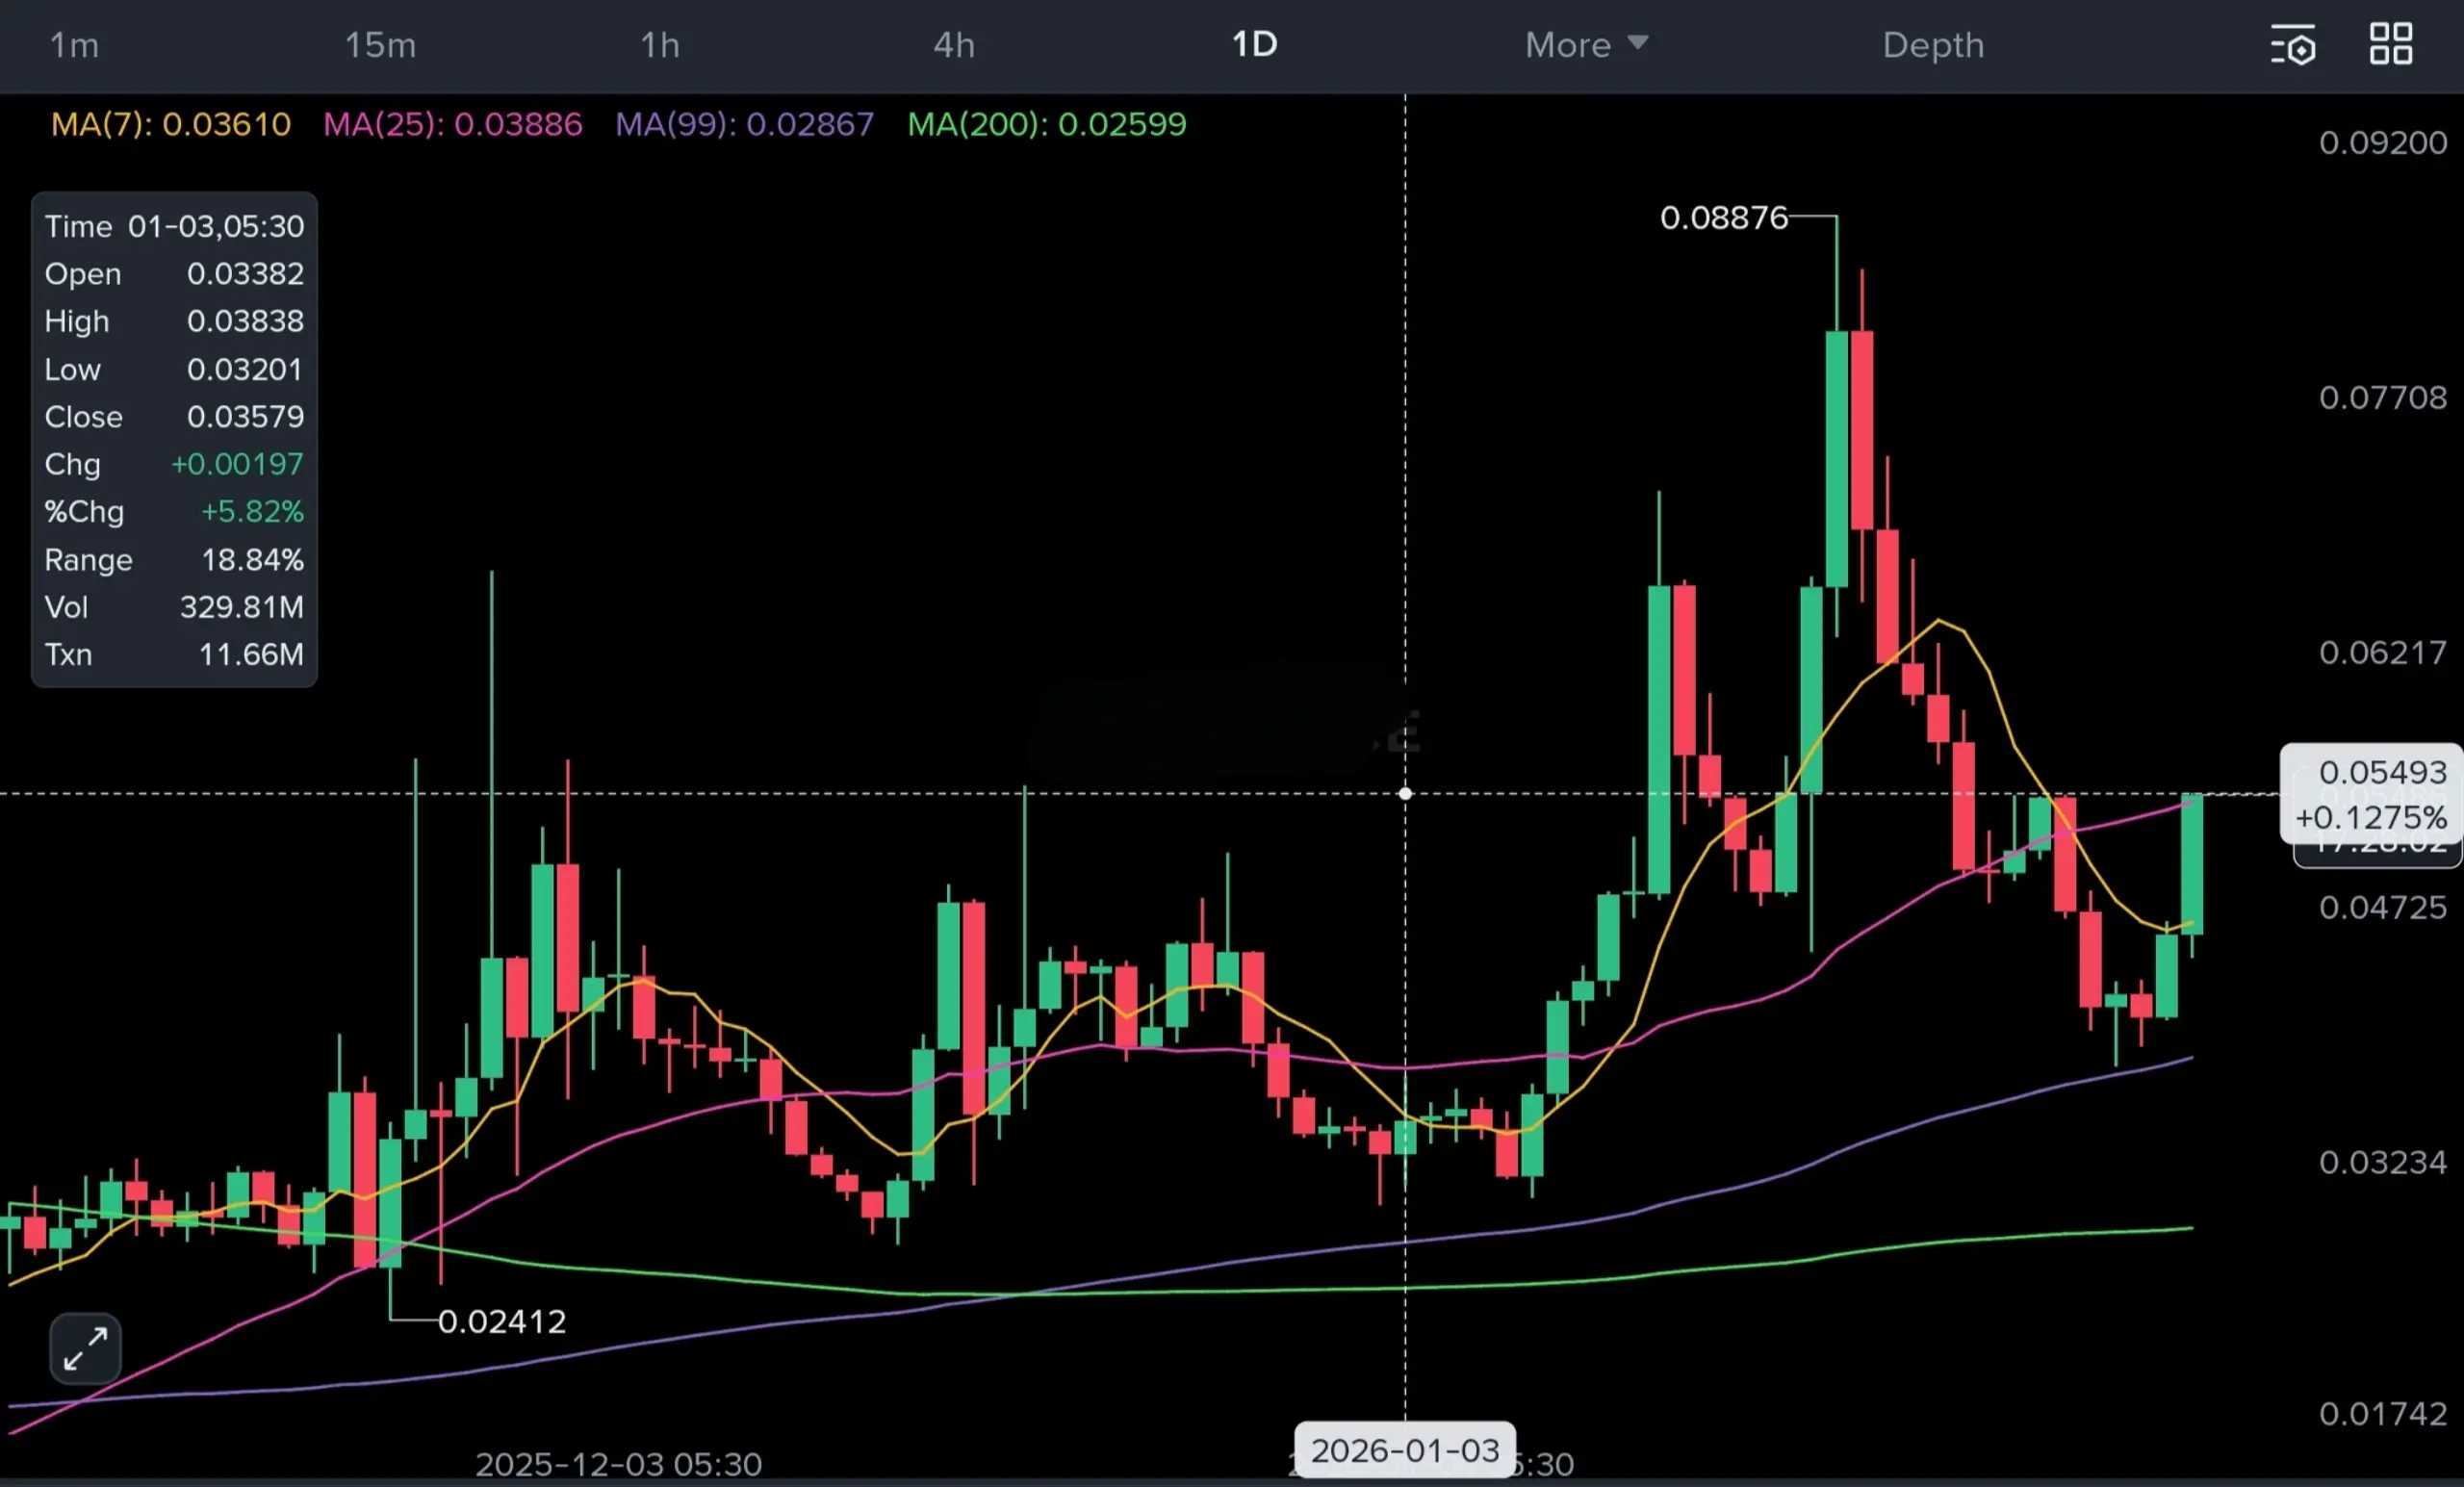This screenshot has height=1487, width=2464.
Task: Expand the More timeframes dropdown
Action: (x=1586, y=45)
